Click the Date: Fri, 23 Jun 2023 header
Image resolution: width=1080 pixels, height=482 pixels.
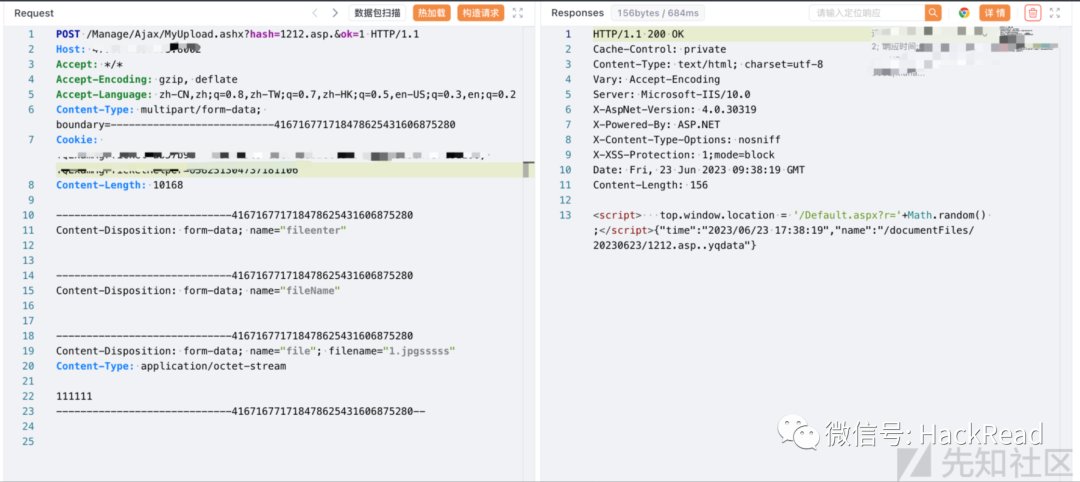point(698,169)
